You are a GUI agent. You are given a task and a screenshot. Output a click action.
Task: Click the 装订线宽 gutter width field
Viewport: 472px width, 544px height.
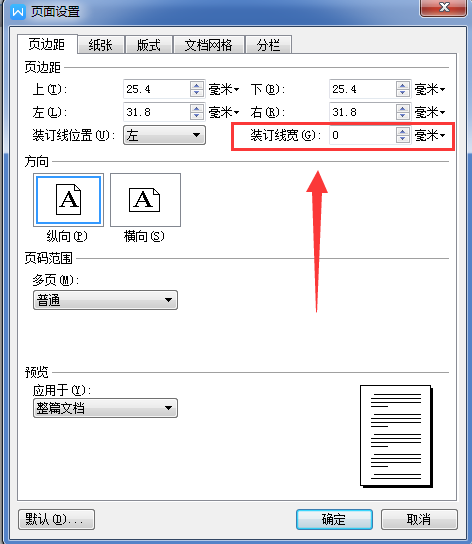point(363,135)
